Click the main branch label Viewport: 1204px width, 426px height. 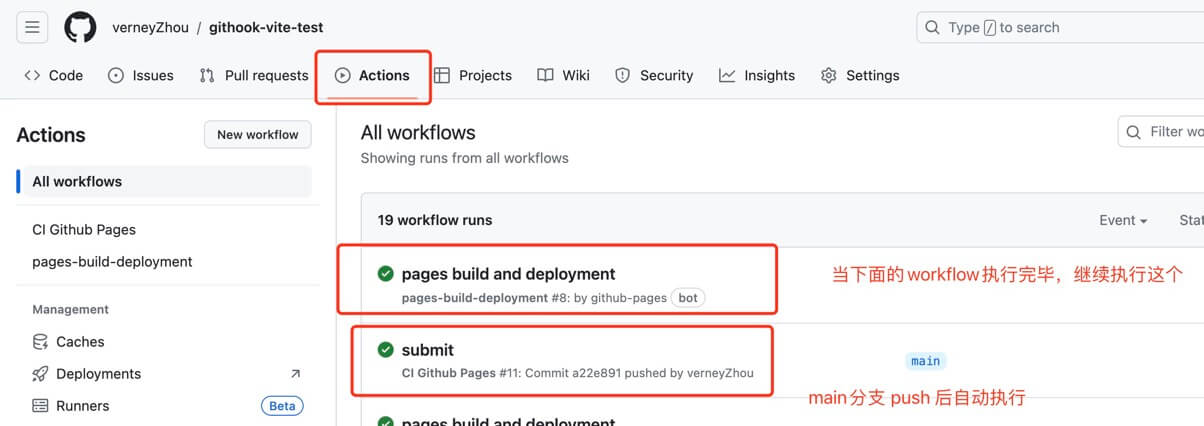(925, 361)
